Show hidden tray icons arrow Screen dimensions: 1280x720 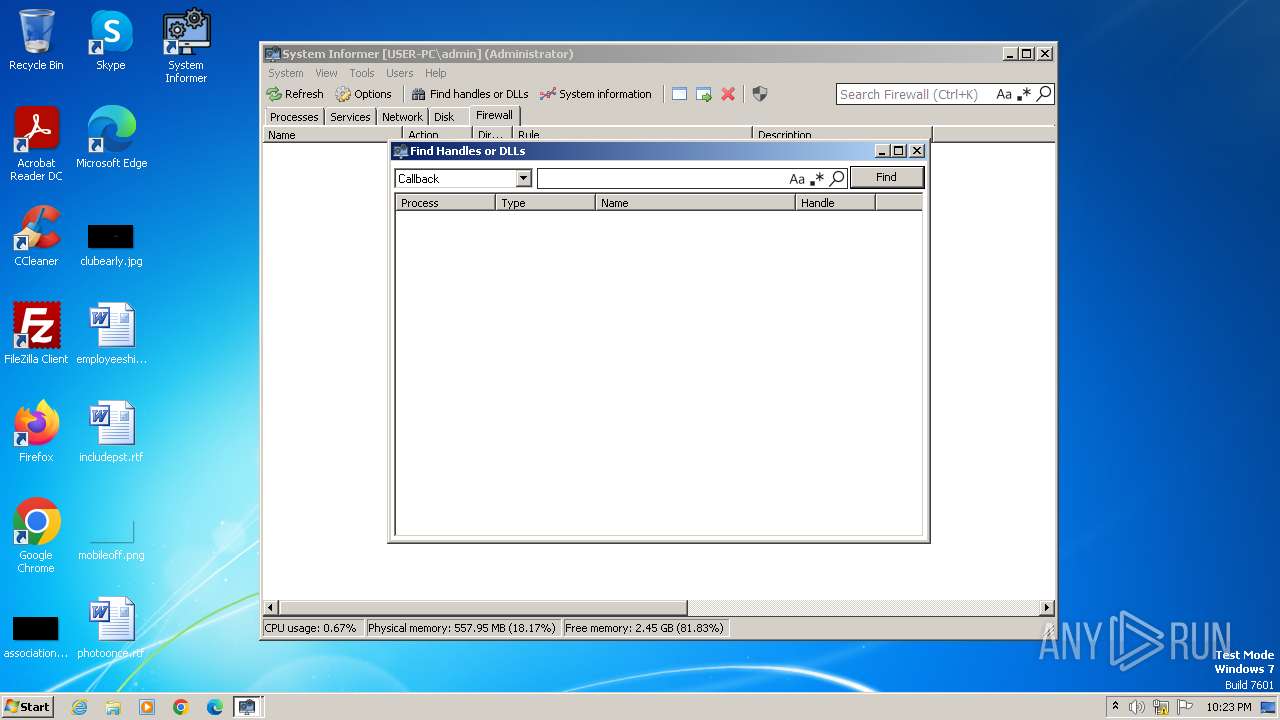pos(1115,706)
